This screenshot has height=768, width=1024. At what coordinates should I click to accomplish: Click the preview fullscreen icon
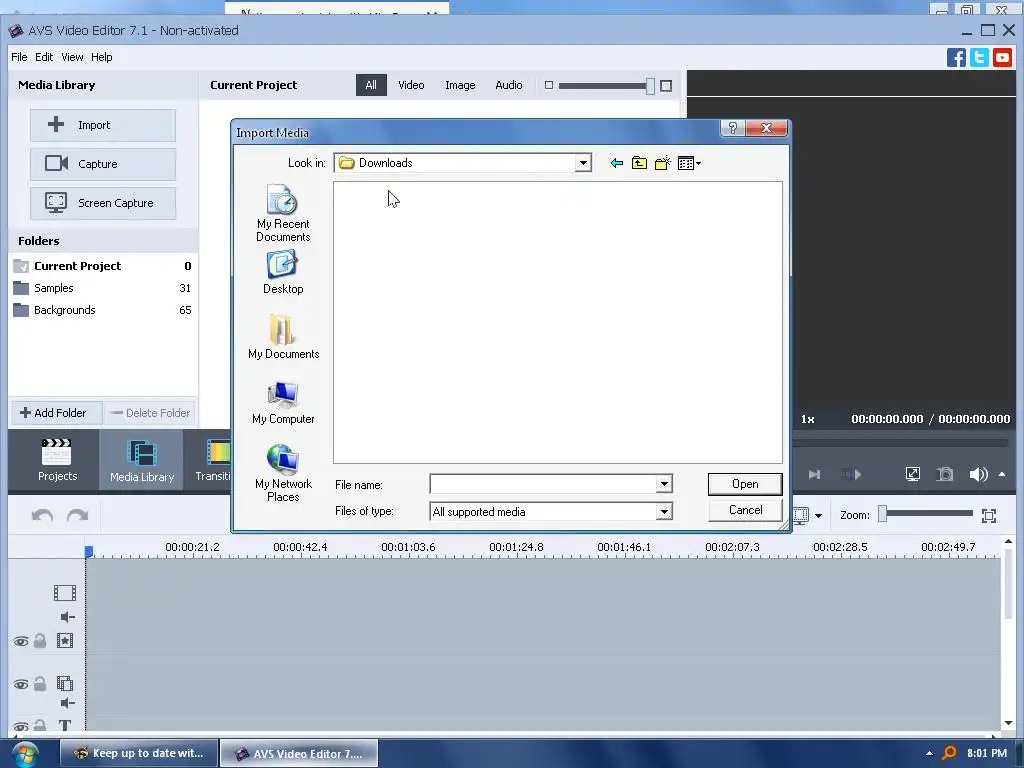coord(912,474)
